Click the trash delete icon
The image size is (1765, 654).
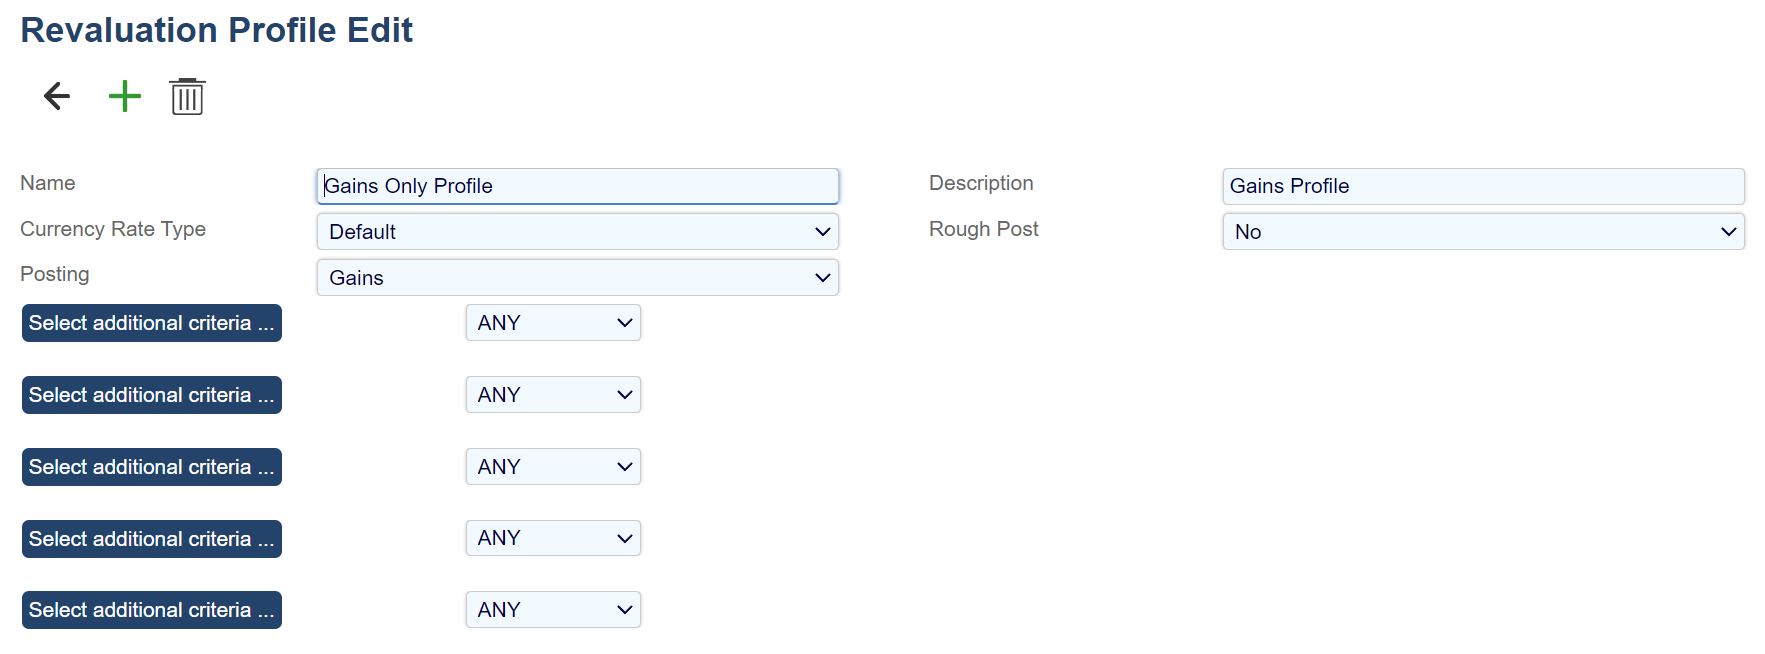pyautogui.click(x=187, y=97)
